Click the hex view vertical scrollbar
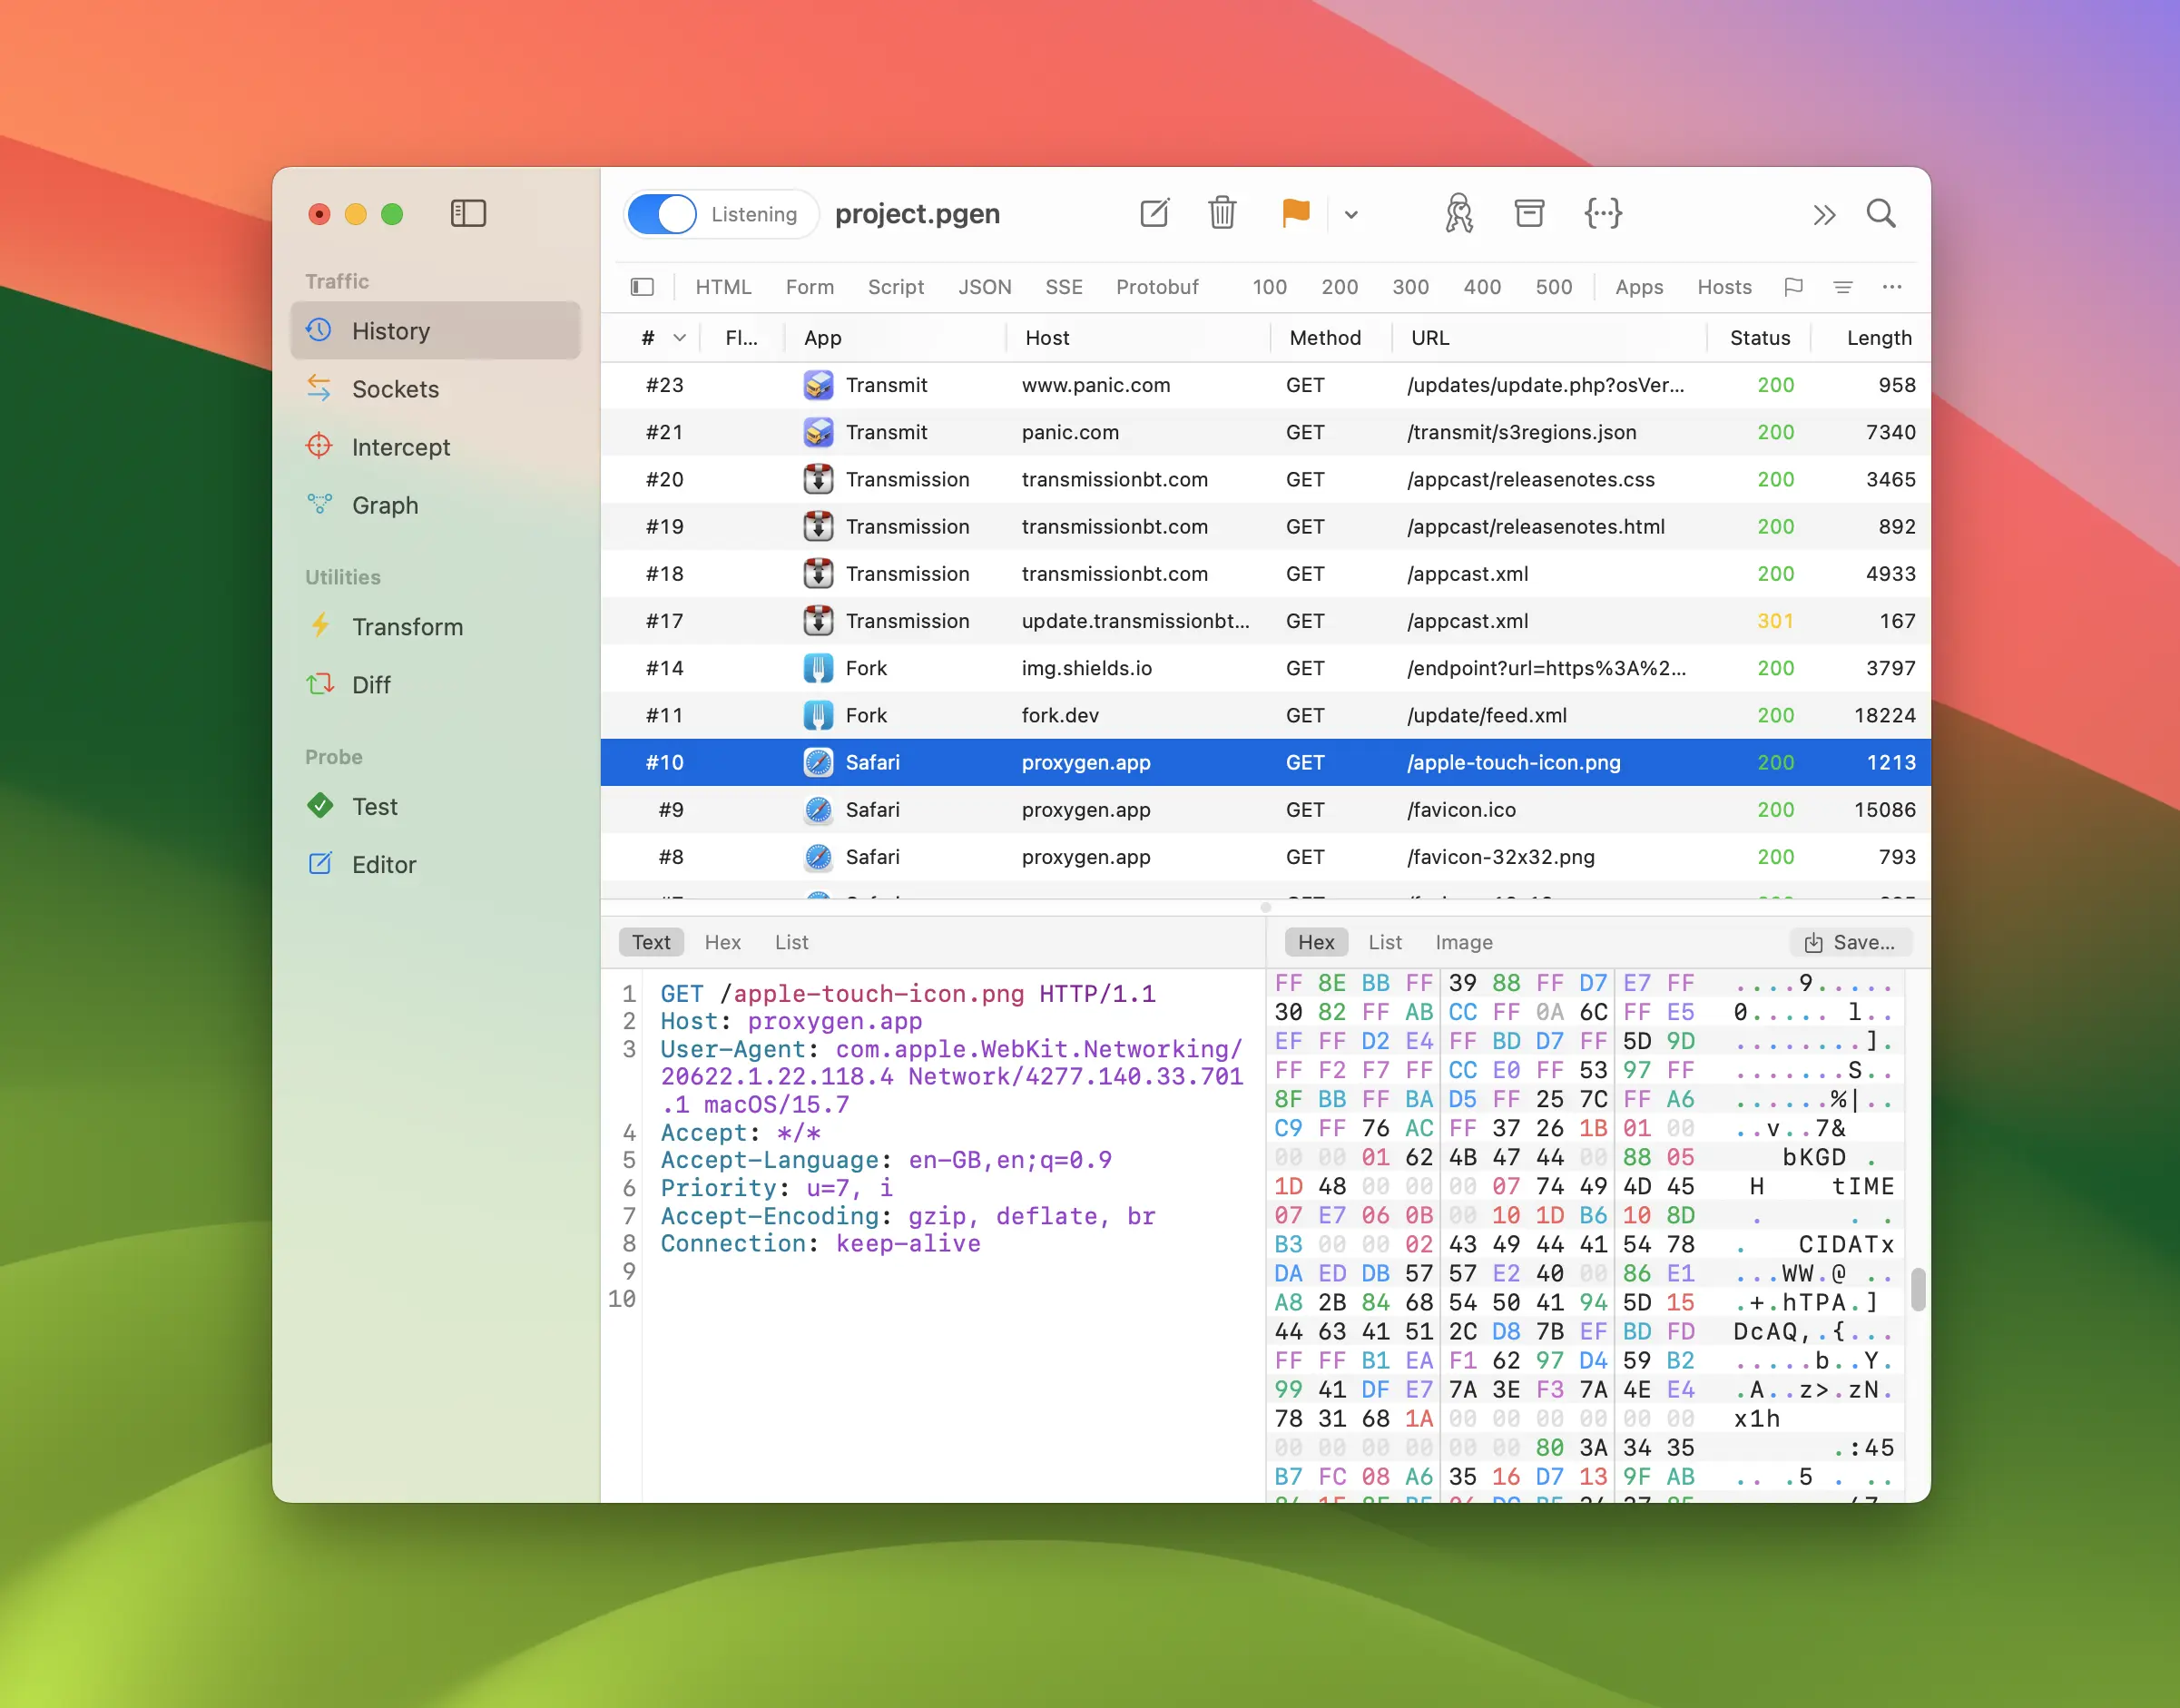 point(1917,1289)
